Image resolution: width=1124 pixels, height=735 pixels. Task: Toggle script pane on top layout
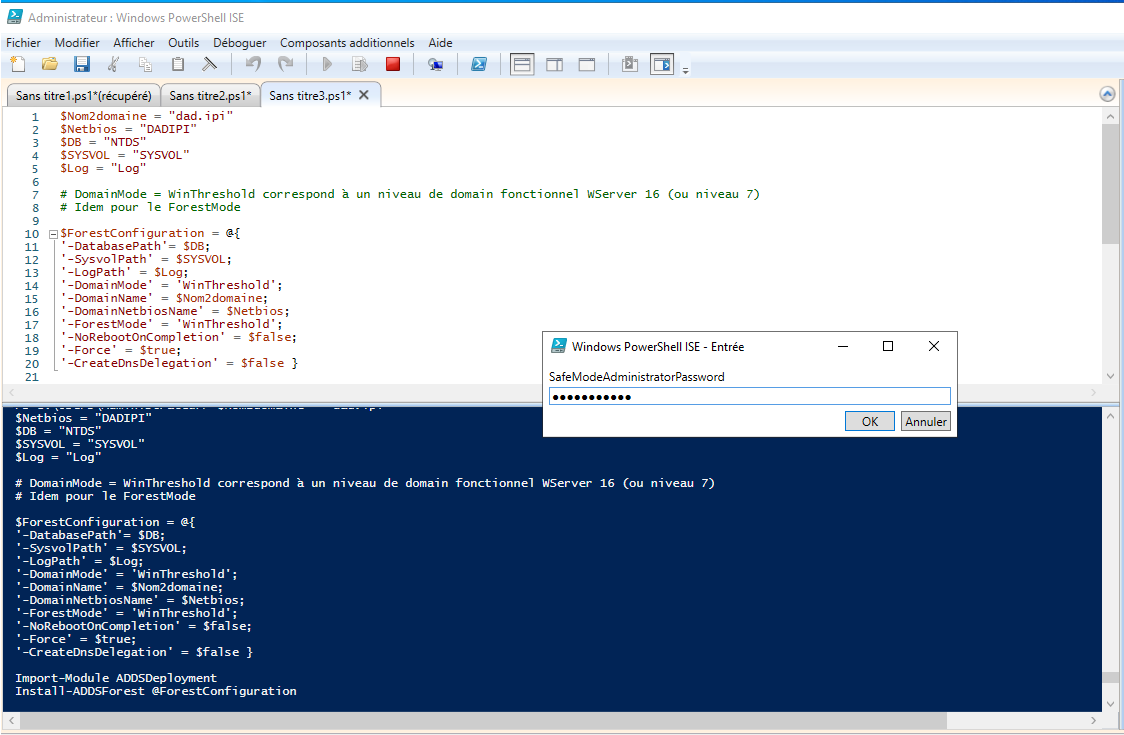(522, 65)
